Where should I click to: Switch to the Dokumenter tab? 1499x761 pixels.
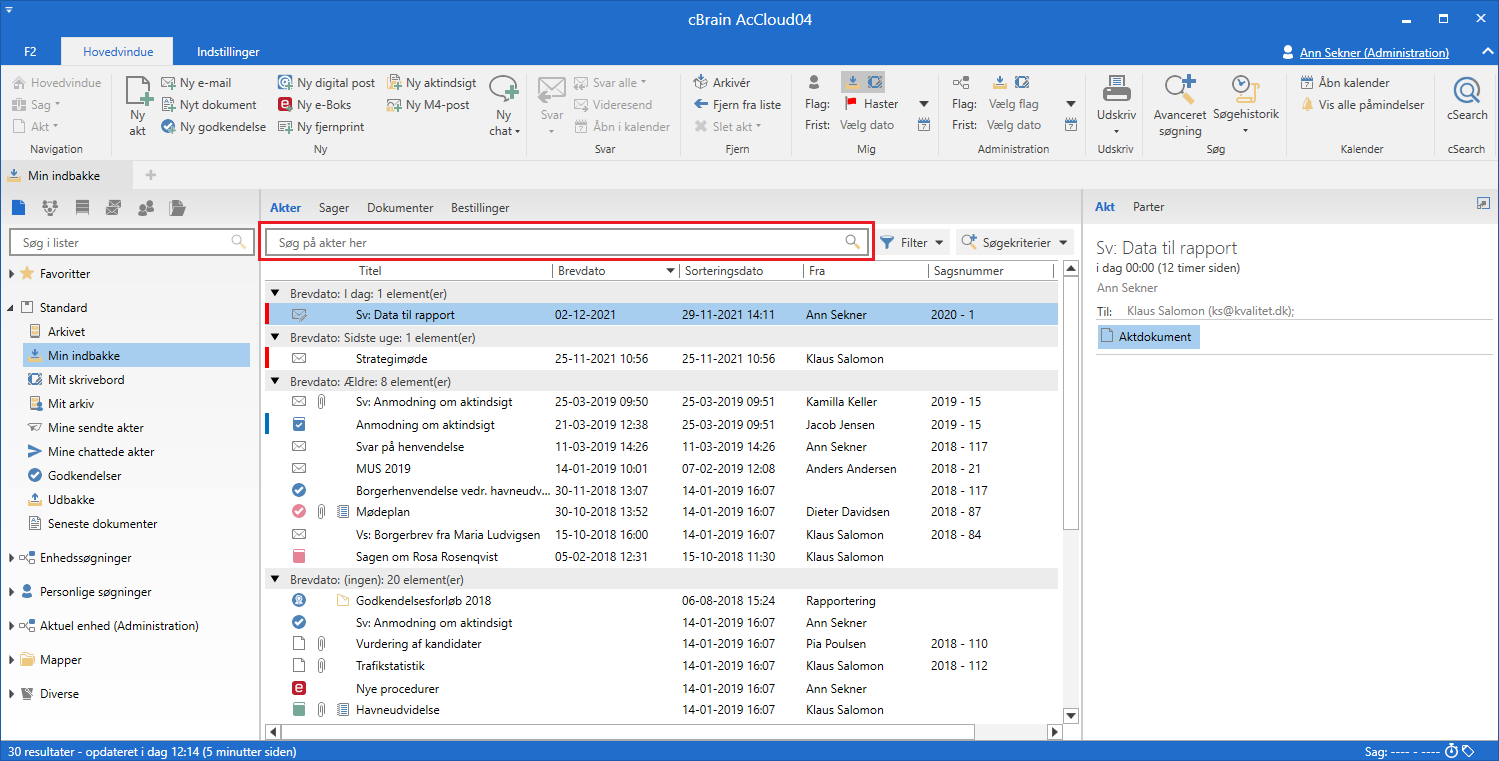coord(400,208)
